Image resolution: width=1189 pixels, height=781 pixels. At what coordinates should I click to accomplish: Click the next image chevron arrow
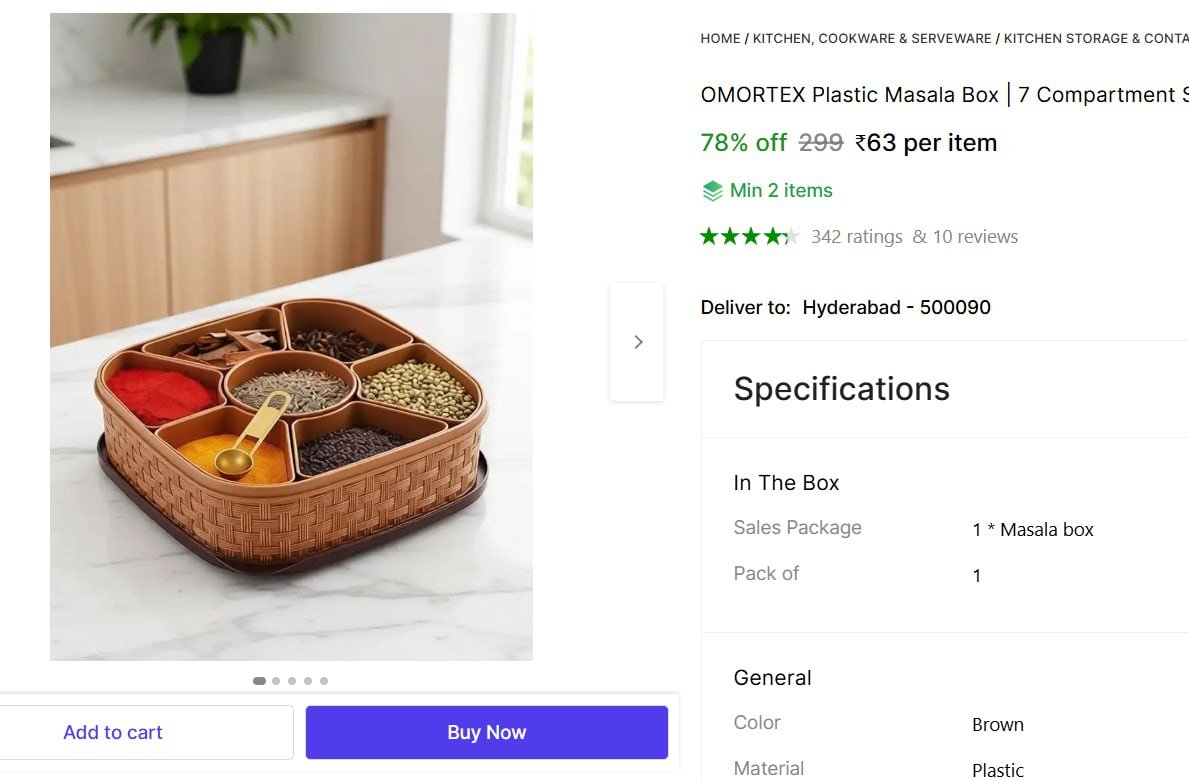[x=638, y=342]
